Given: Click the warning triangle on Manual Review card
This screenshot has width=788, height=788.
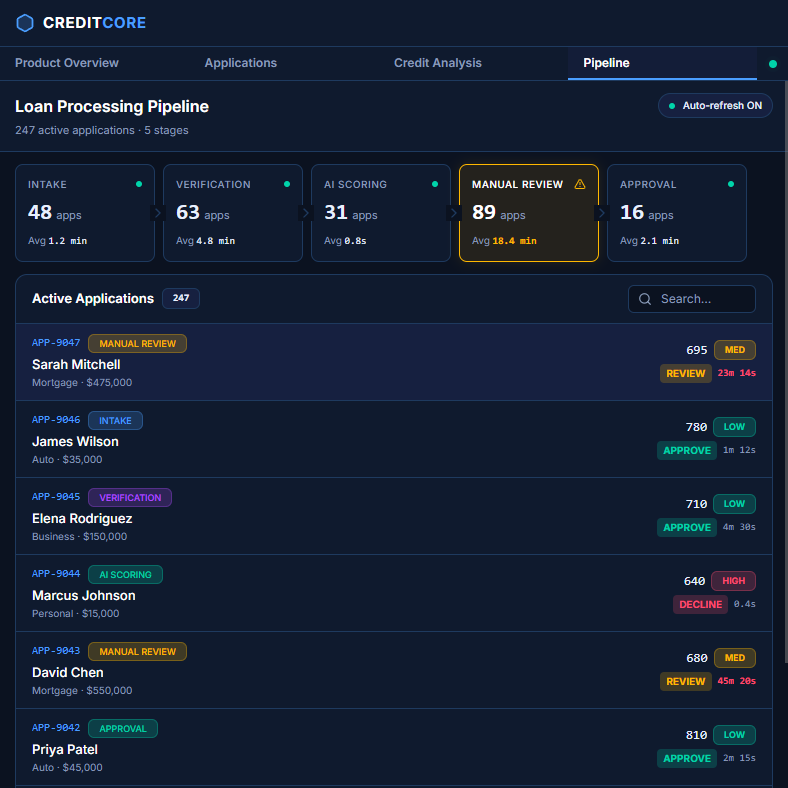Looking at the screenshot, I should 580,185.
